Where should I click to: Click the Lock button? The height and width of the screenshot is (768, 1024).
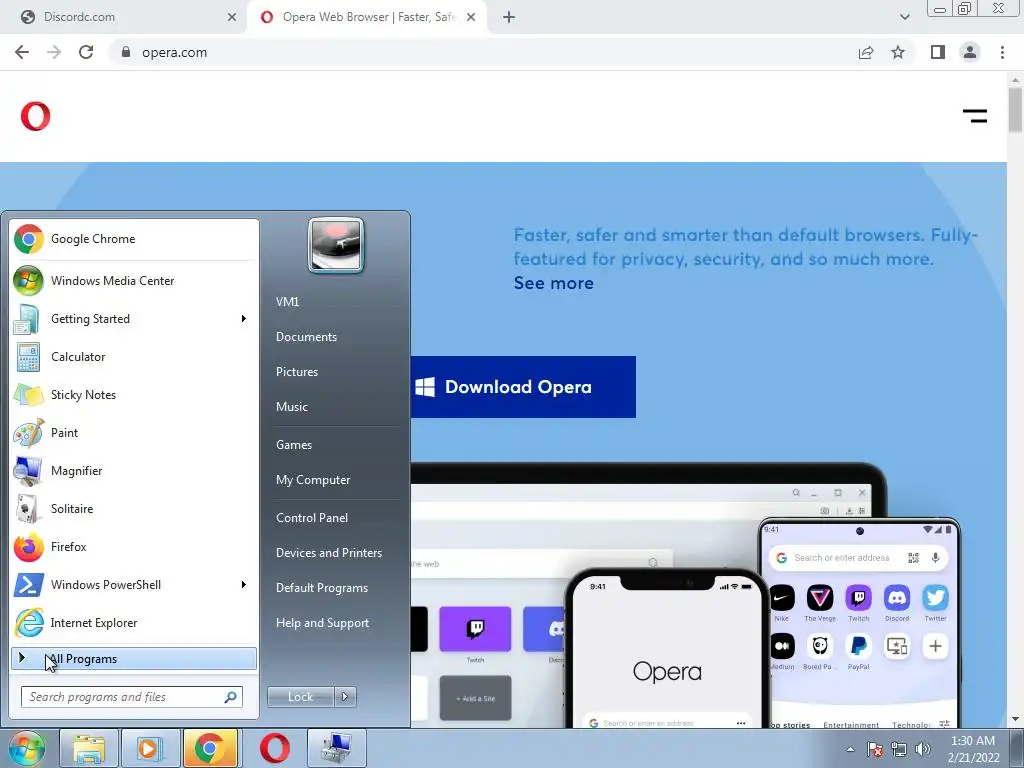[300, 697]
